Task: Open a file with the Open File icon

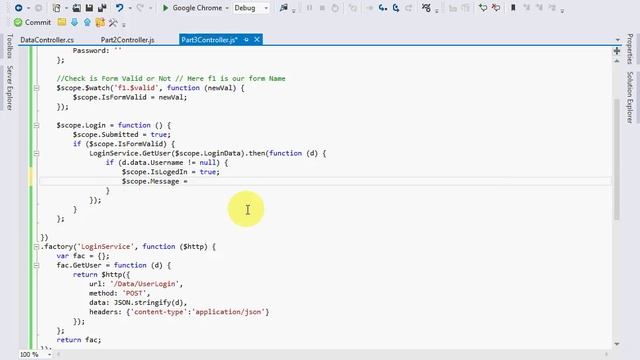Action: coord(76,8)
